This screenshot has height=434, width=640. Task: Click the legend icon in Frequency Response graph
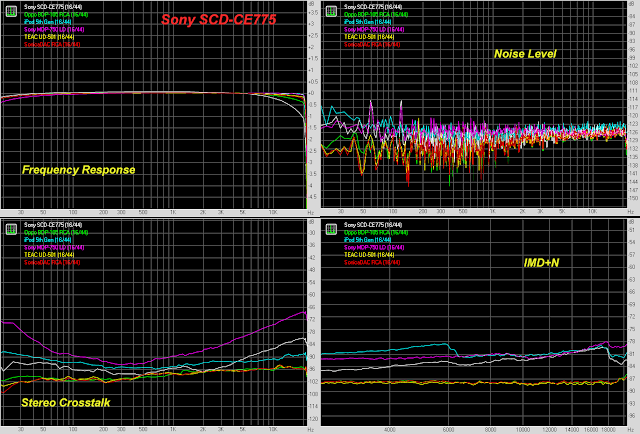[11, 11]
